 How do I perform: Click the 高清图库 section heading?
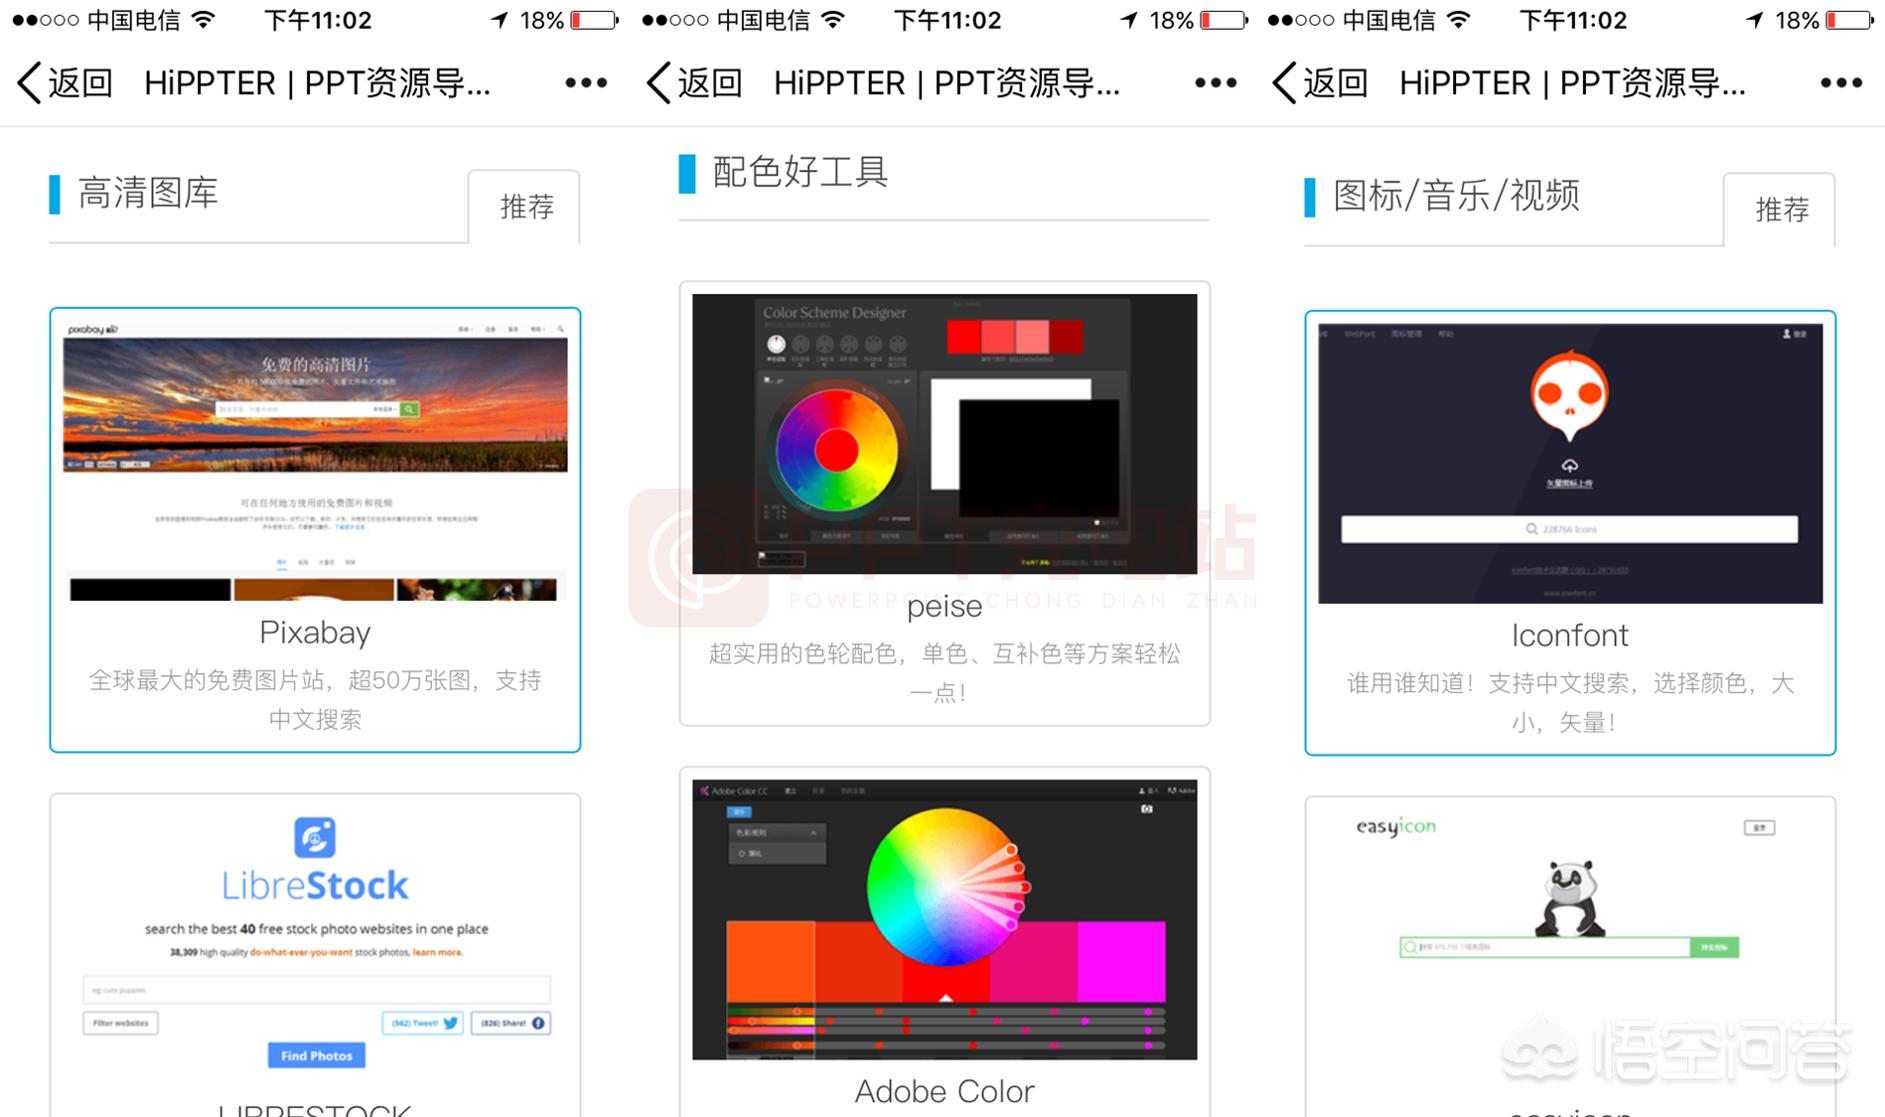pos(148,193)
